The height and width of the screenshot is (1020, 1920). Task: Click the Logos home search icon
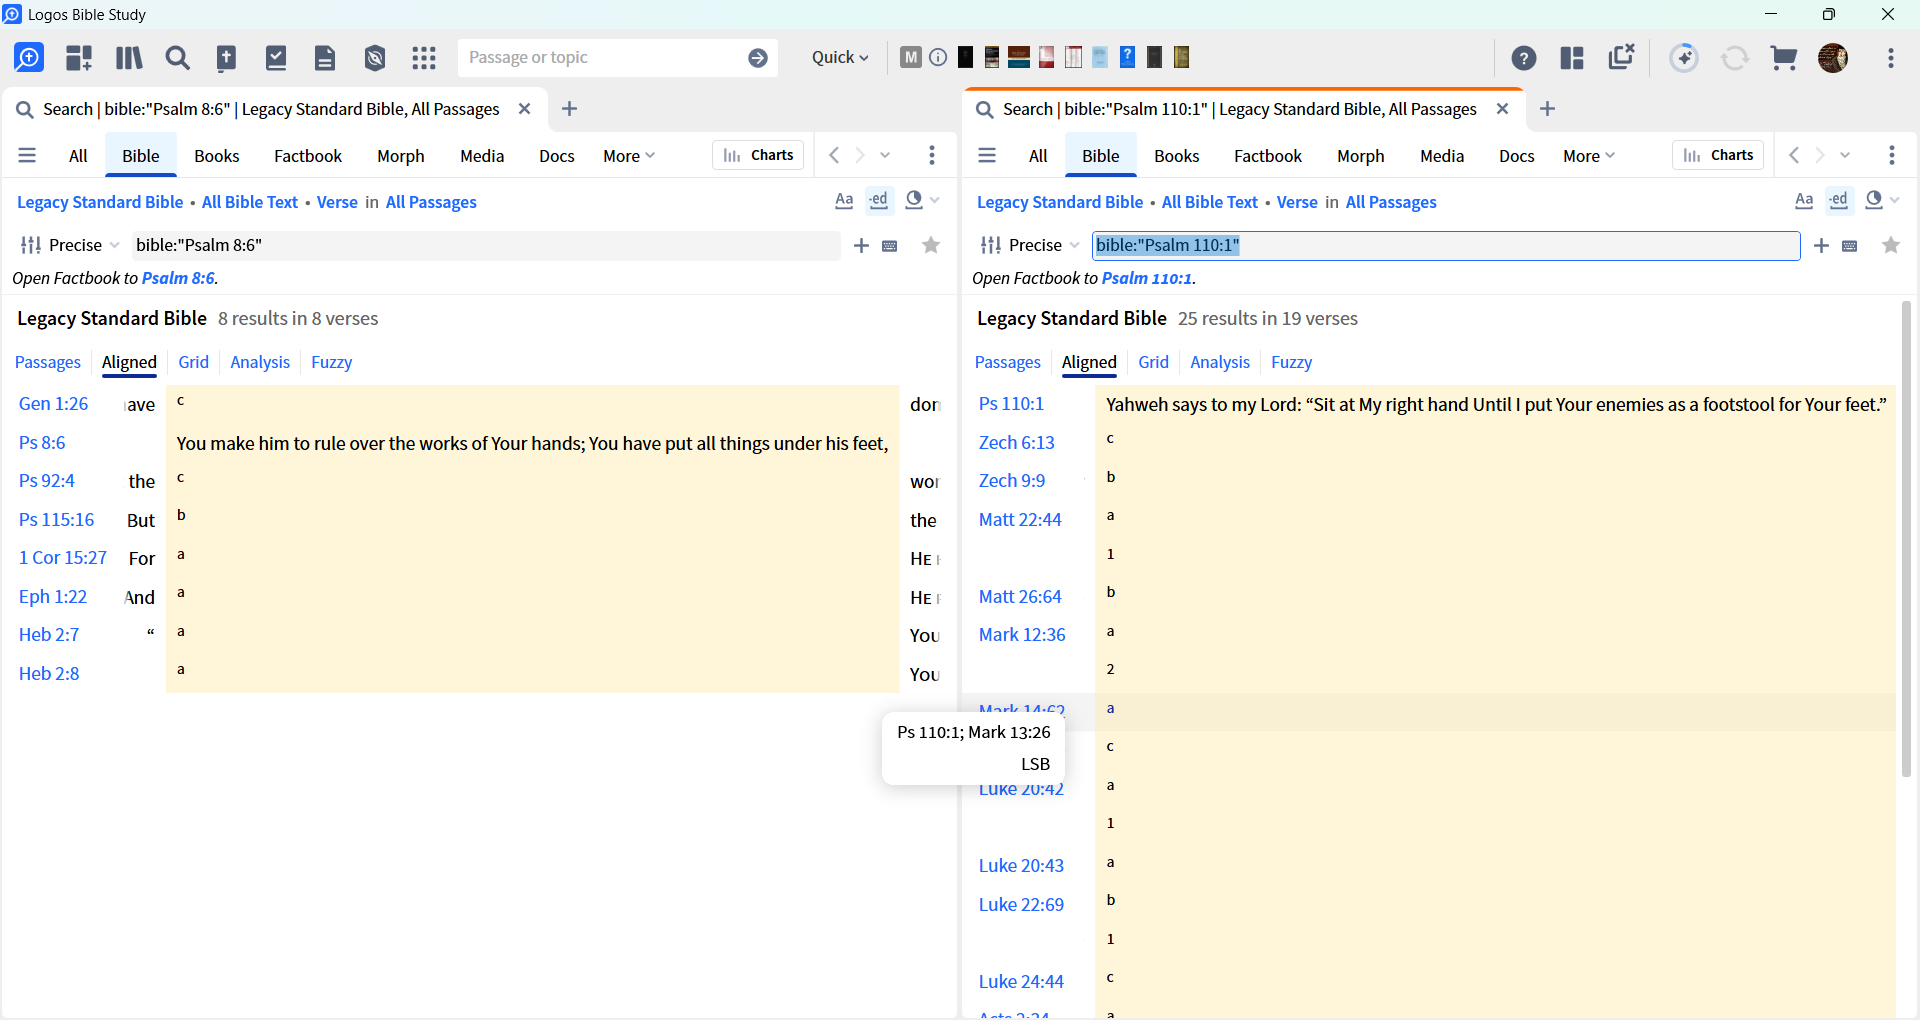click(29, 58)
